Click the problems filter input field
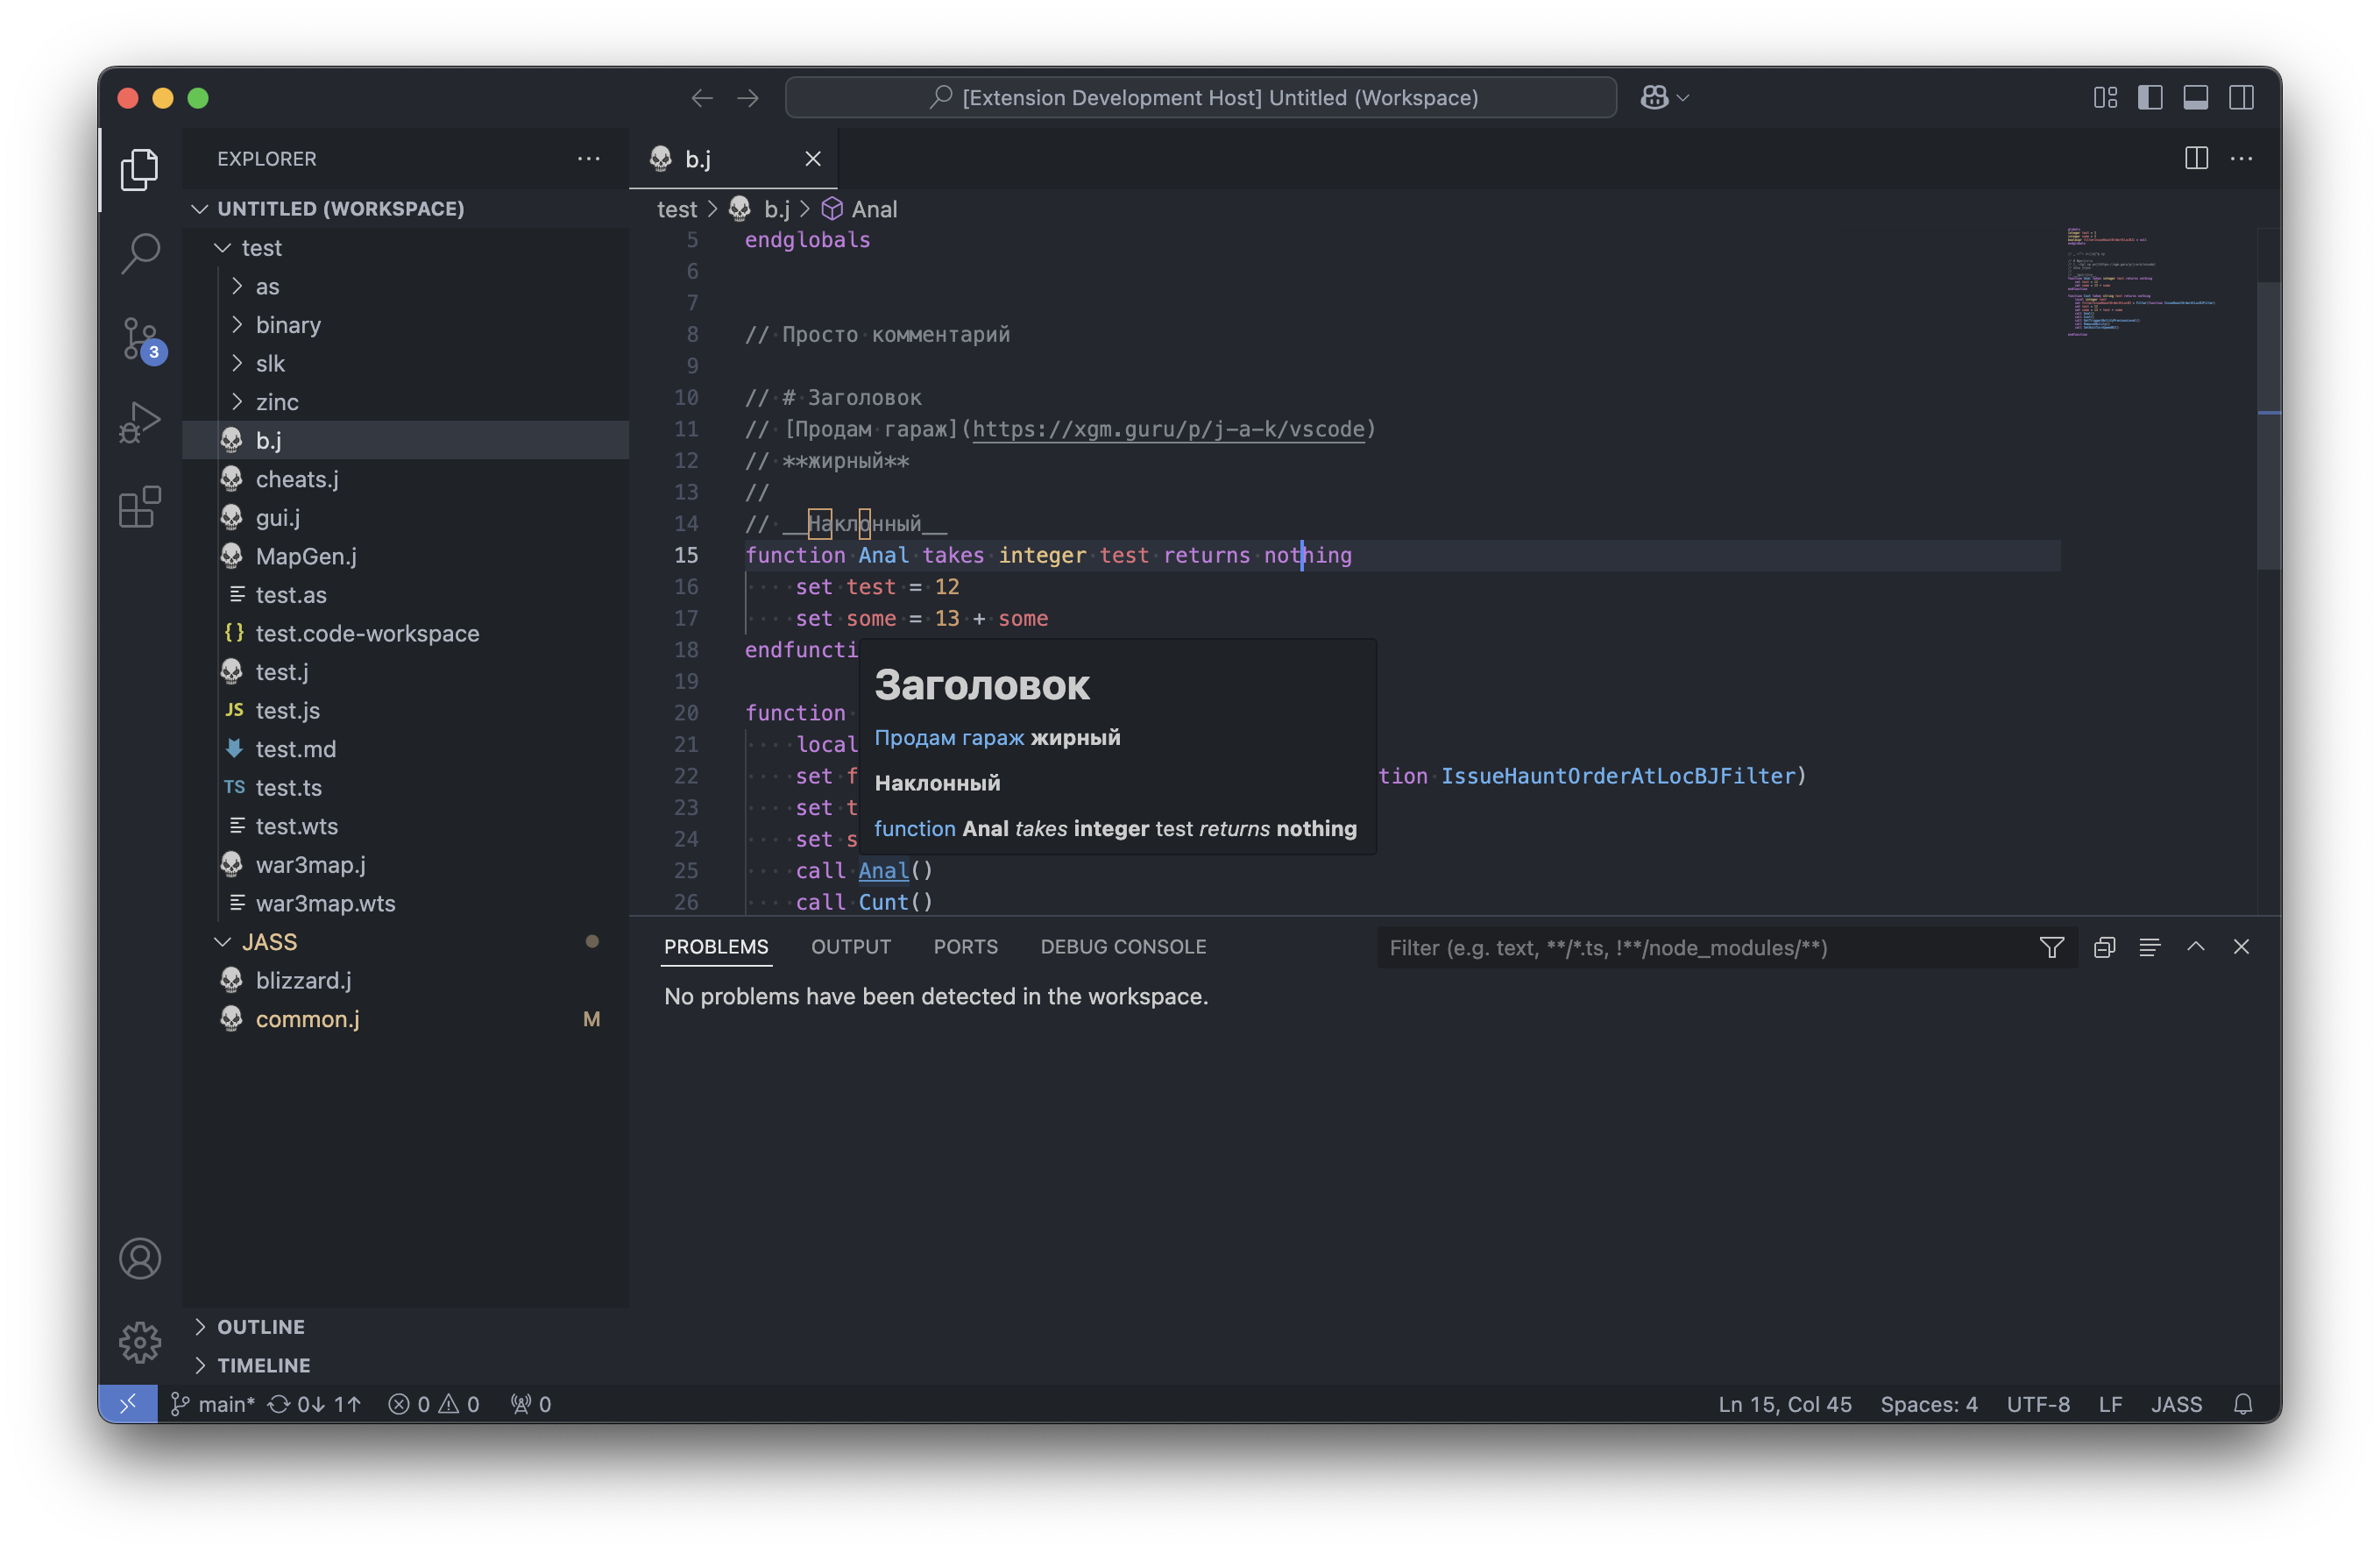 (1700, 947)
